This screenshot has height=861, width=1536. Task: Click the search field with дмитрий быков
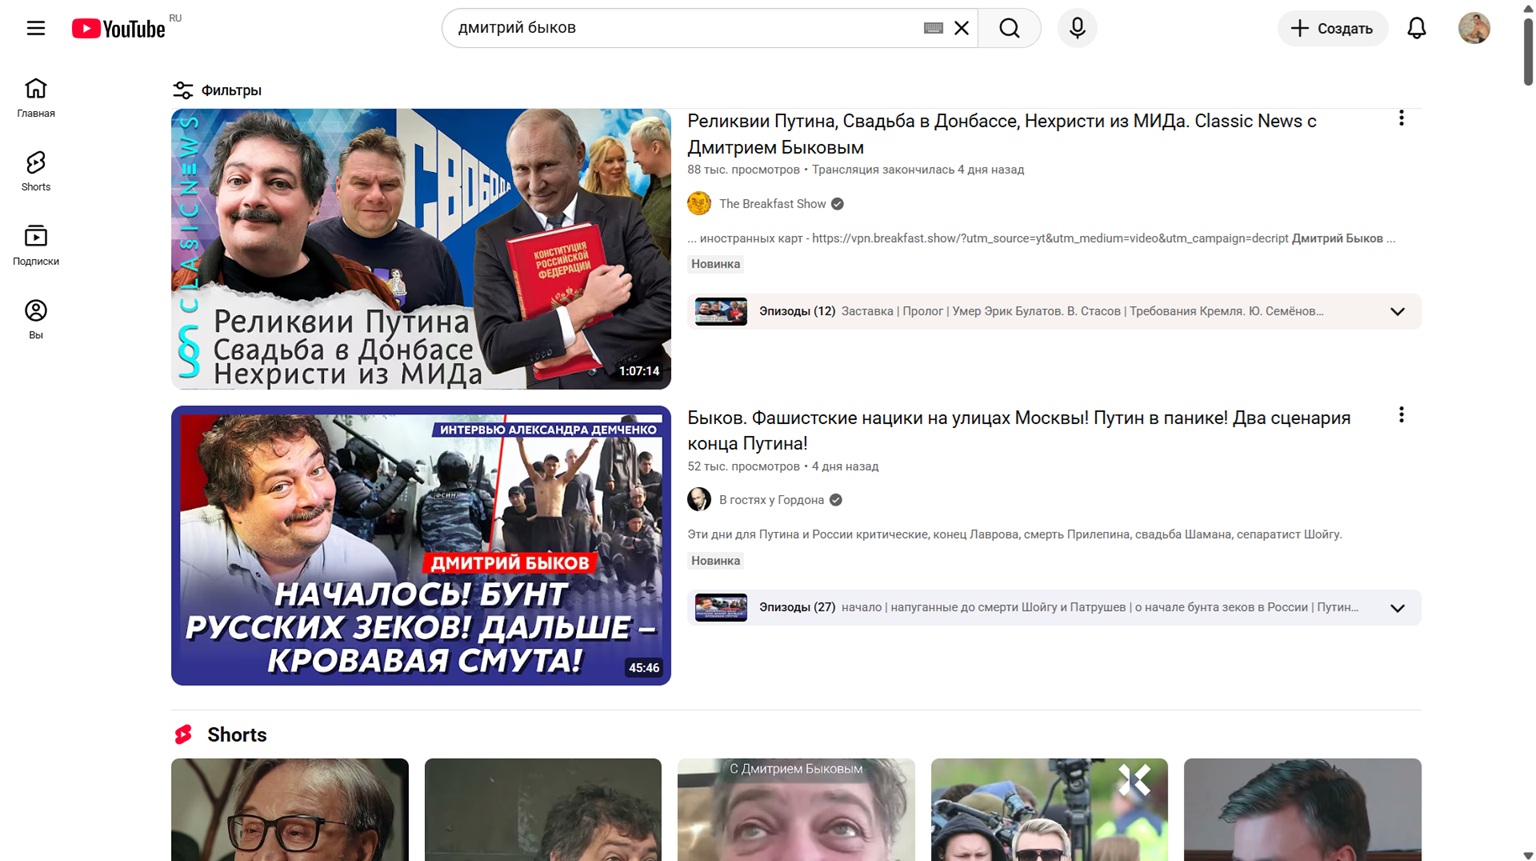click(680, 28)
